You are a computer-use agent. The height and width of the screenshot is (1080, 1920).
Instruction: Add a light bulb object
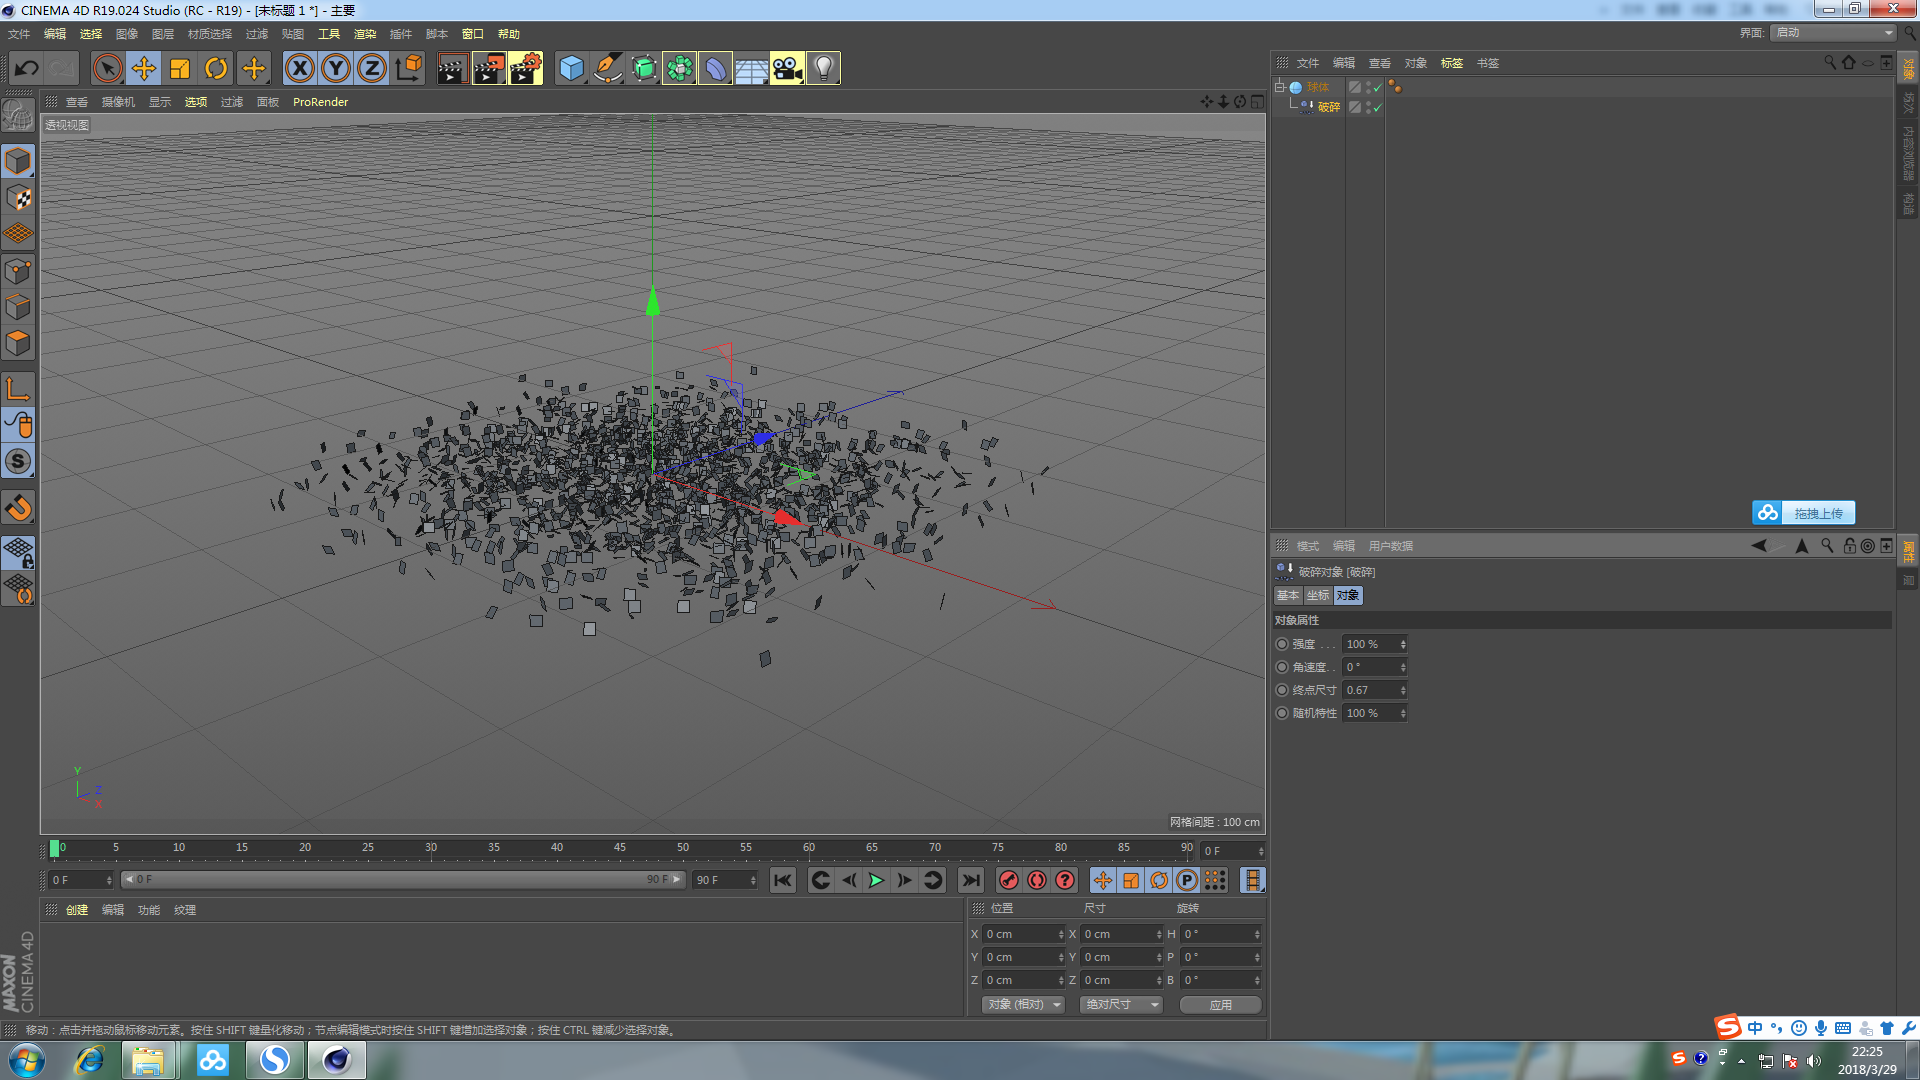click(823, 69)
